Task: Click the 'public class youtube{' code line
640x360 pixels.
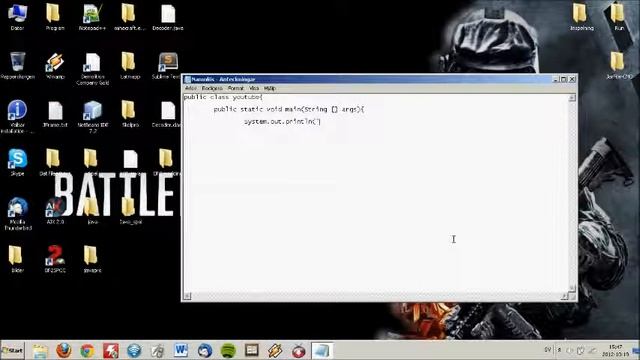Action: point(223,97)
